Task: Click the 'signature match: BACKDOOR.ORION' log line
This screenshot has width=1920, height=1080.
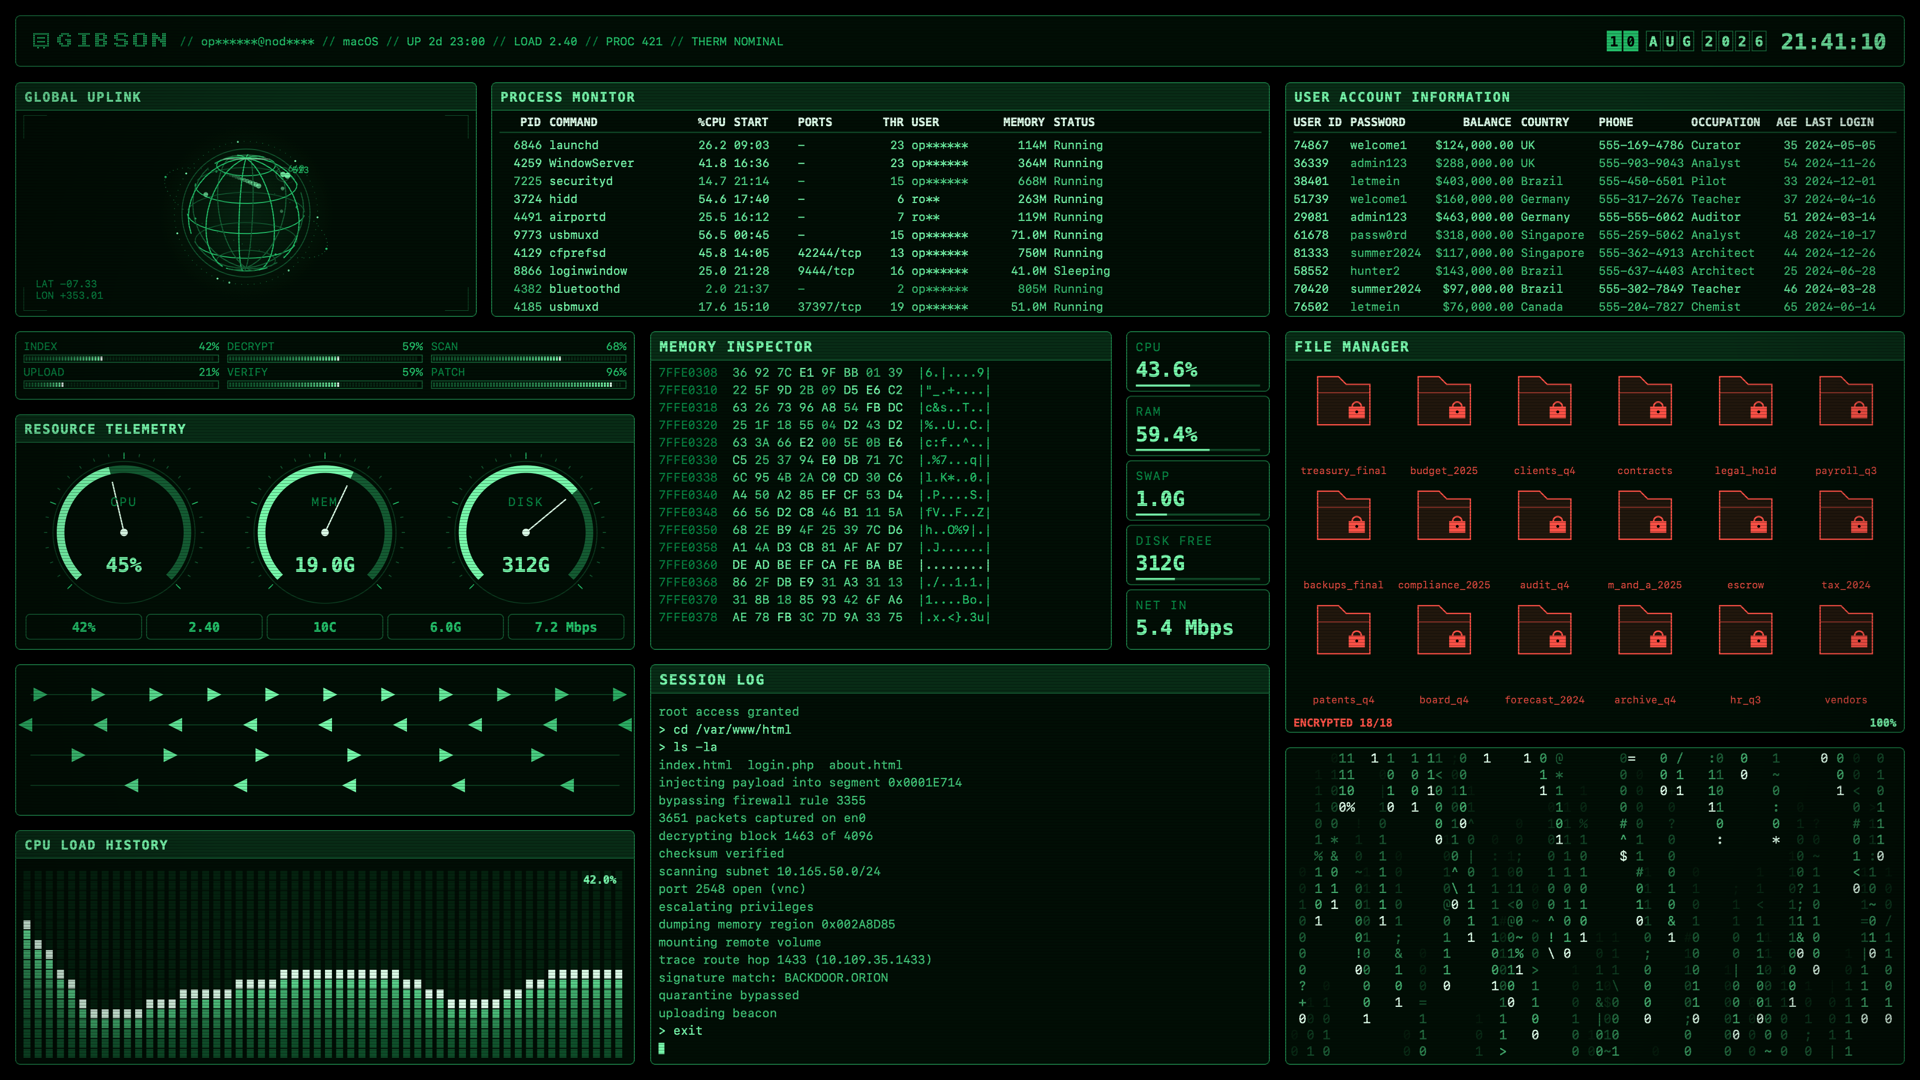Action: tap(773, 978)
